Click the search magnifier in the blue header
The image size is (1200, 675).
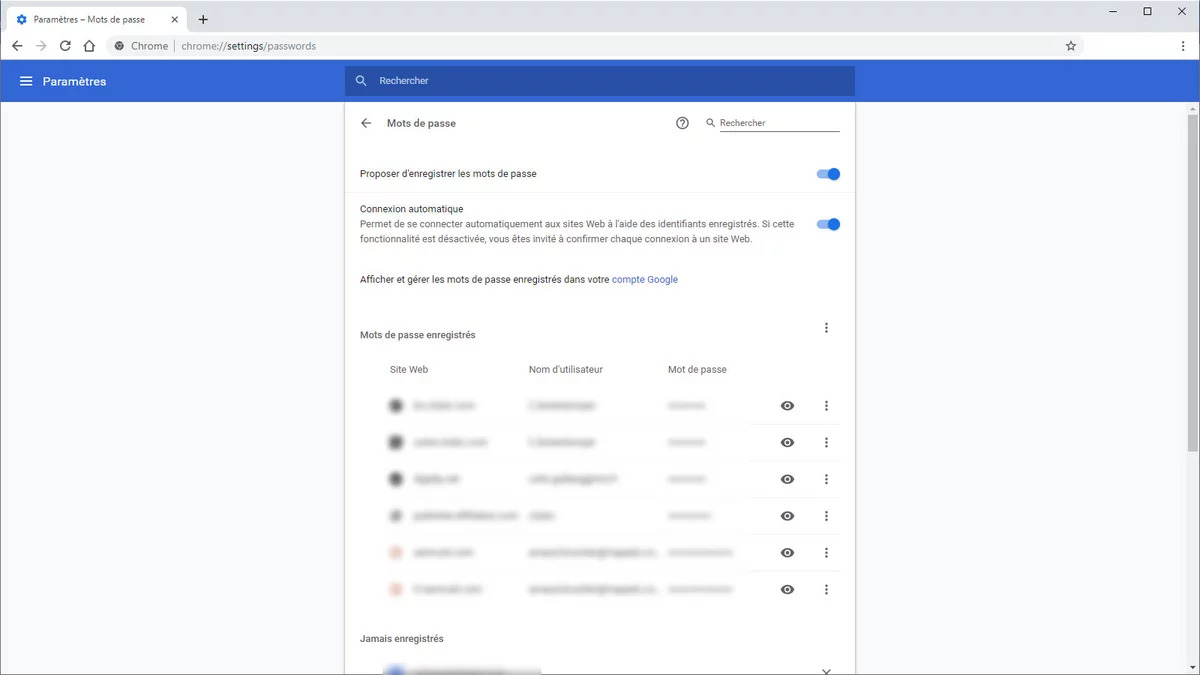[360, 81]
